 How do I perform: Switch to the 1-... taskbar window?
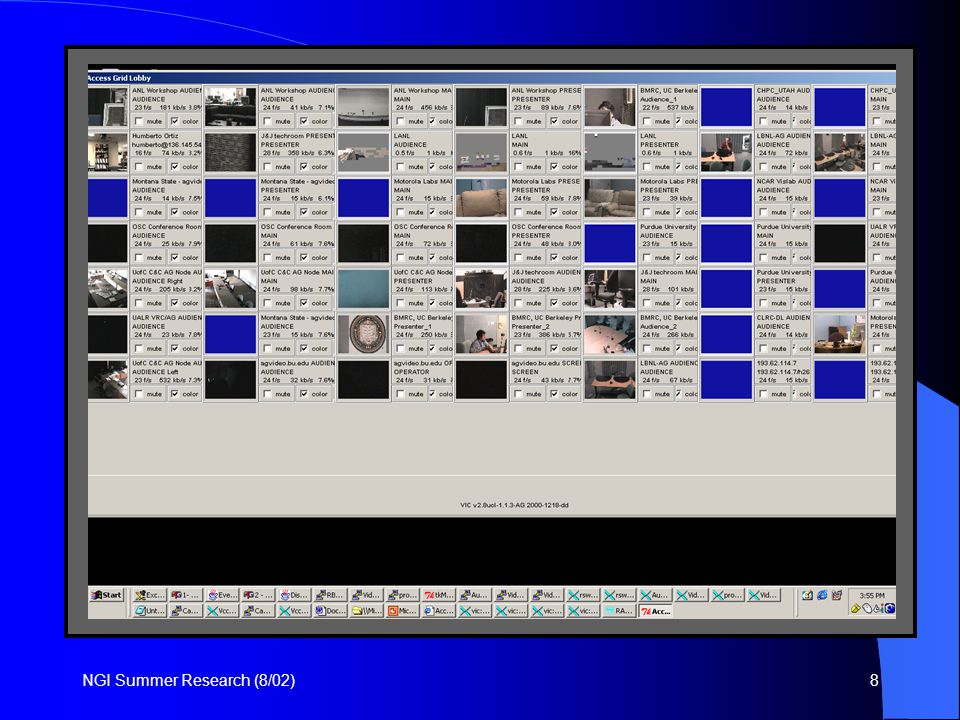click(186, 595)
